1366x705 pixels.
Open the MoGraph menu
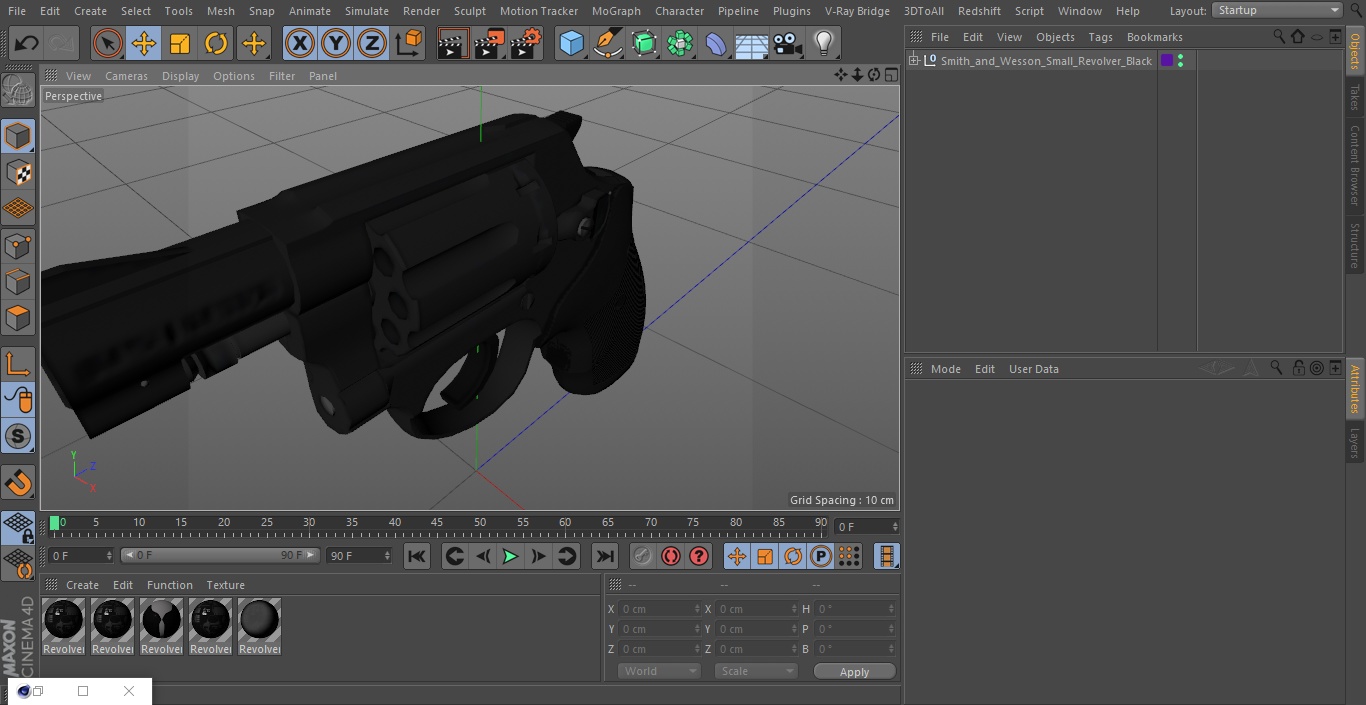point(616,11)
